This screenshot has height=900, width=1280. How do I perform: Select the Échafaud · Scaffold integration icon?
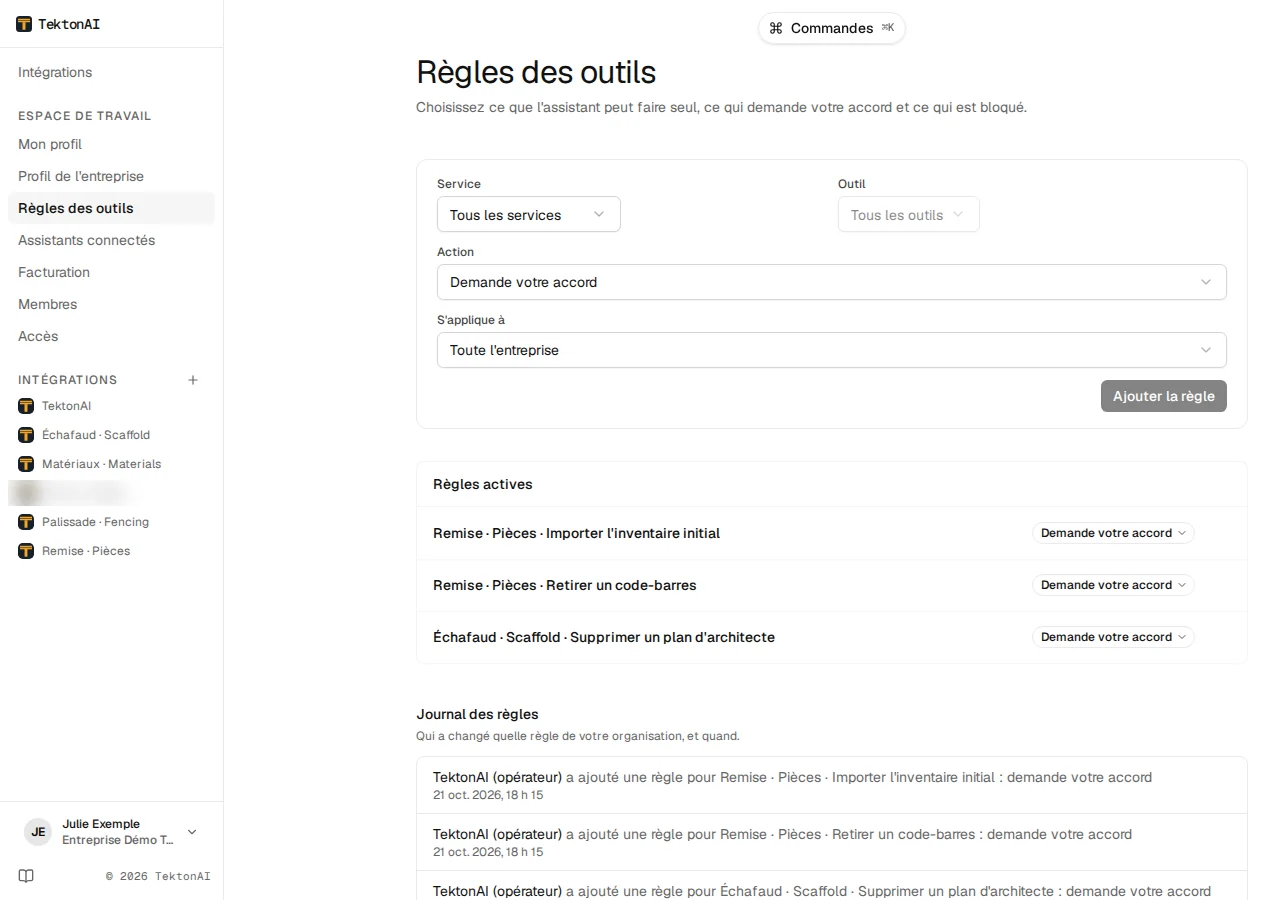coord(26,435)
